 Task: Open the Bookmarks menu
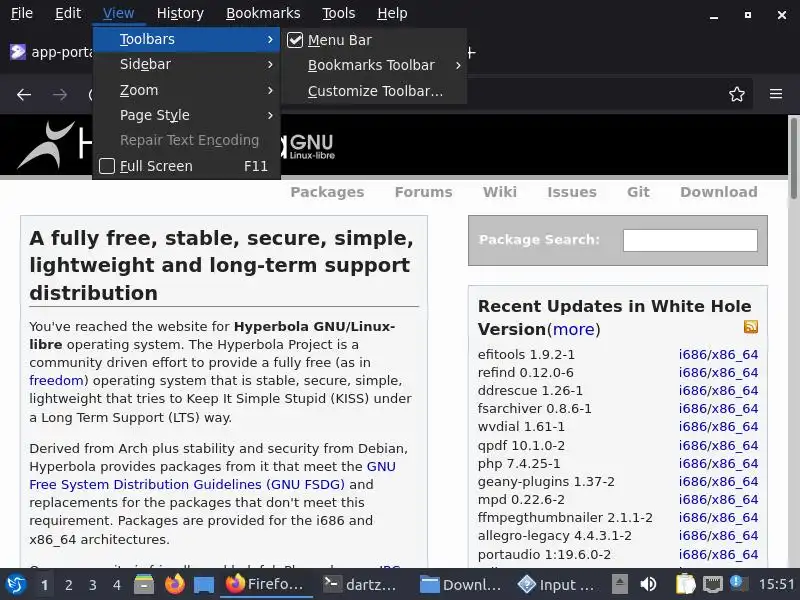pyautogui.click(x=263, y=13)
